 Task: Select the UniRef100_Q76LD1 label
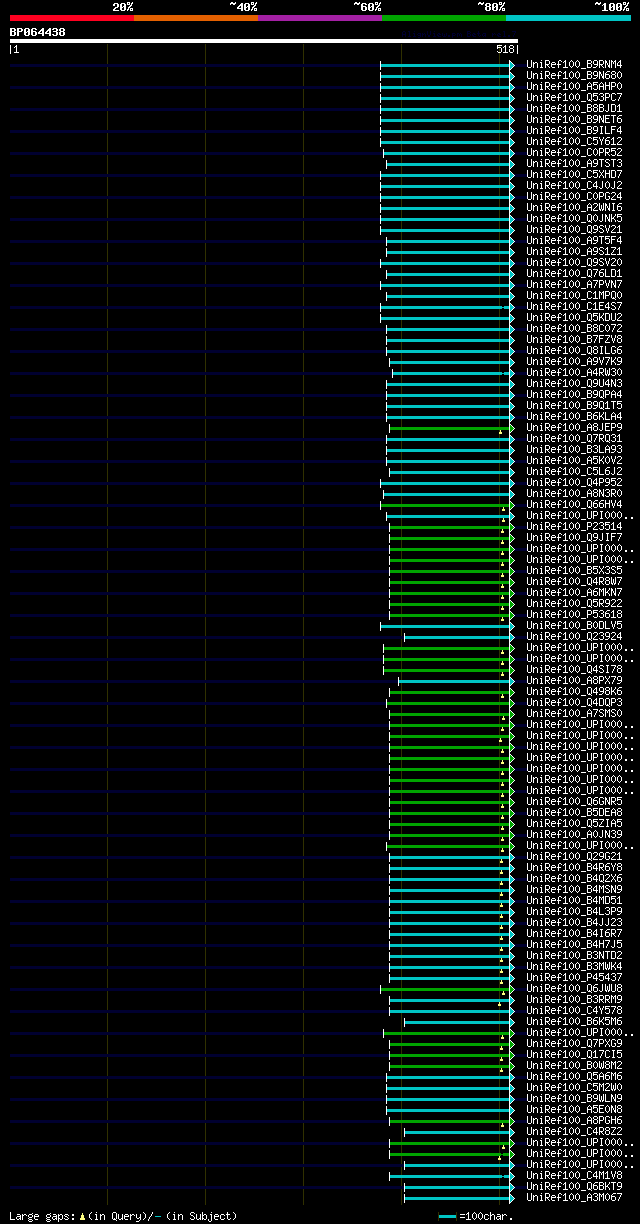point(574,273)
